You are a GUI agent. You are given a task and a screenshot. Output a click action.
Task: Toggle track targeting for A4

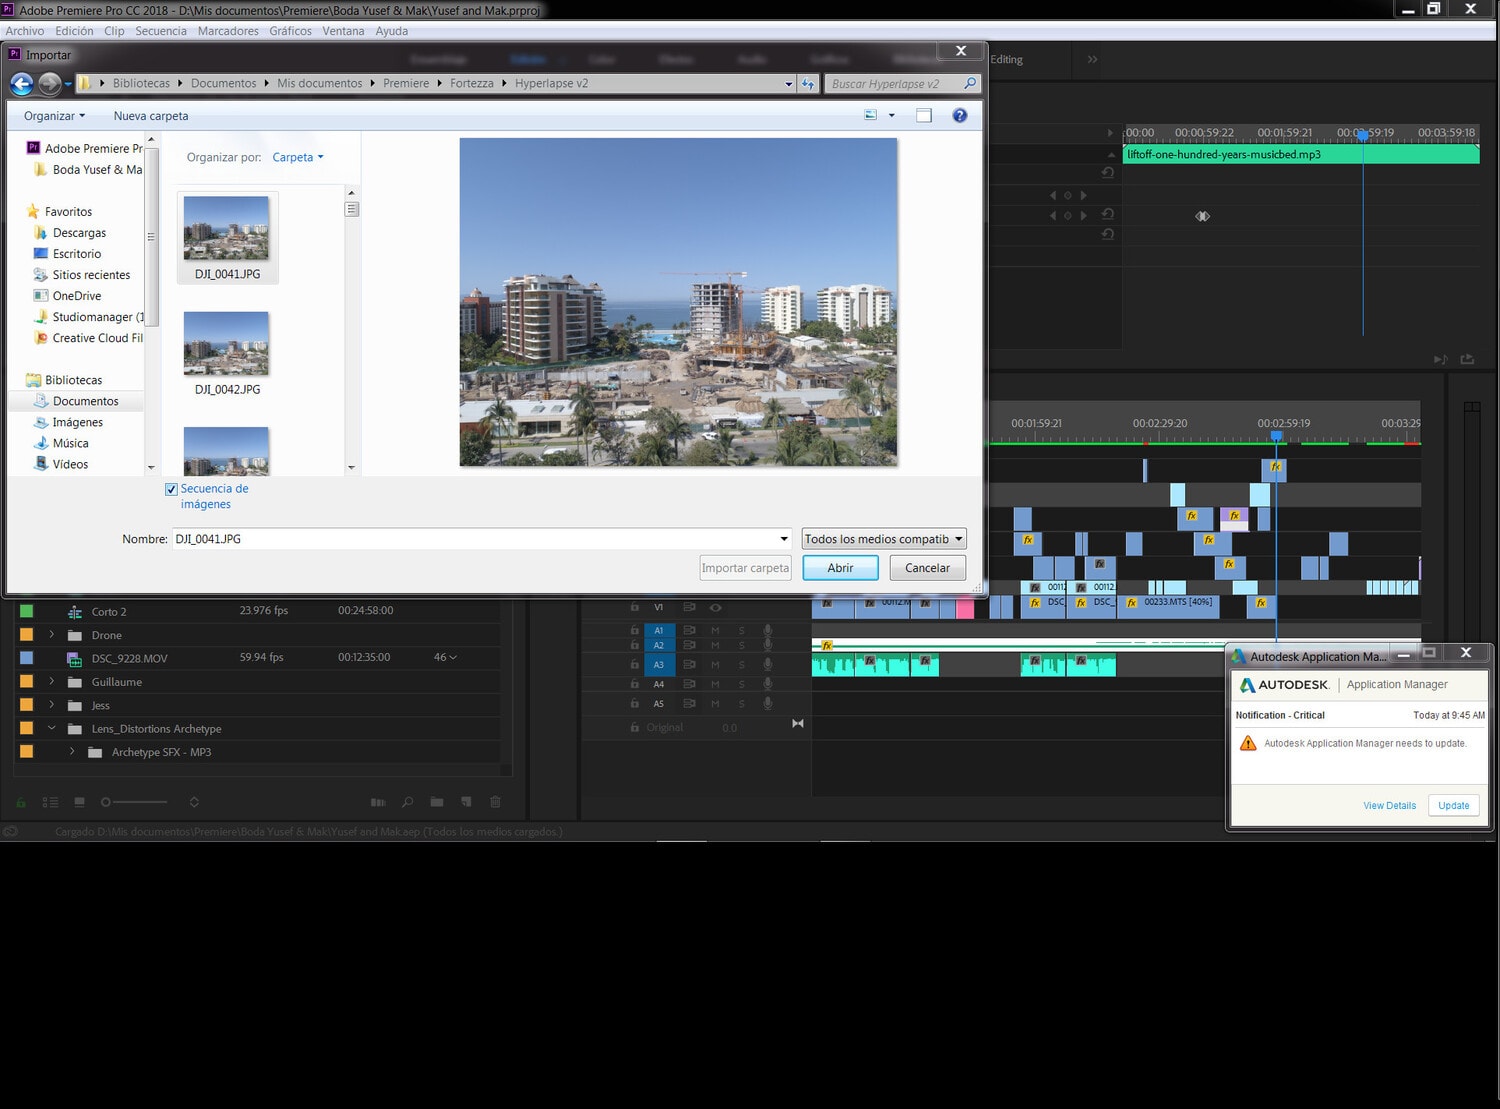click(659, 684)
